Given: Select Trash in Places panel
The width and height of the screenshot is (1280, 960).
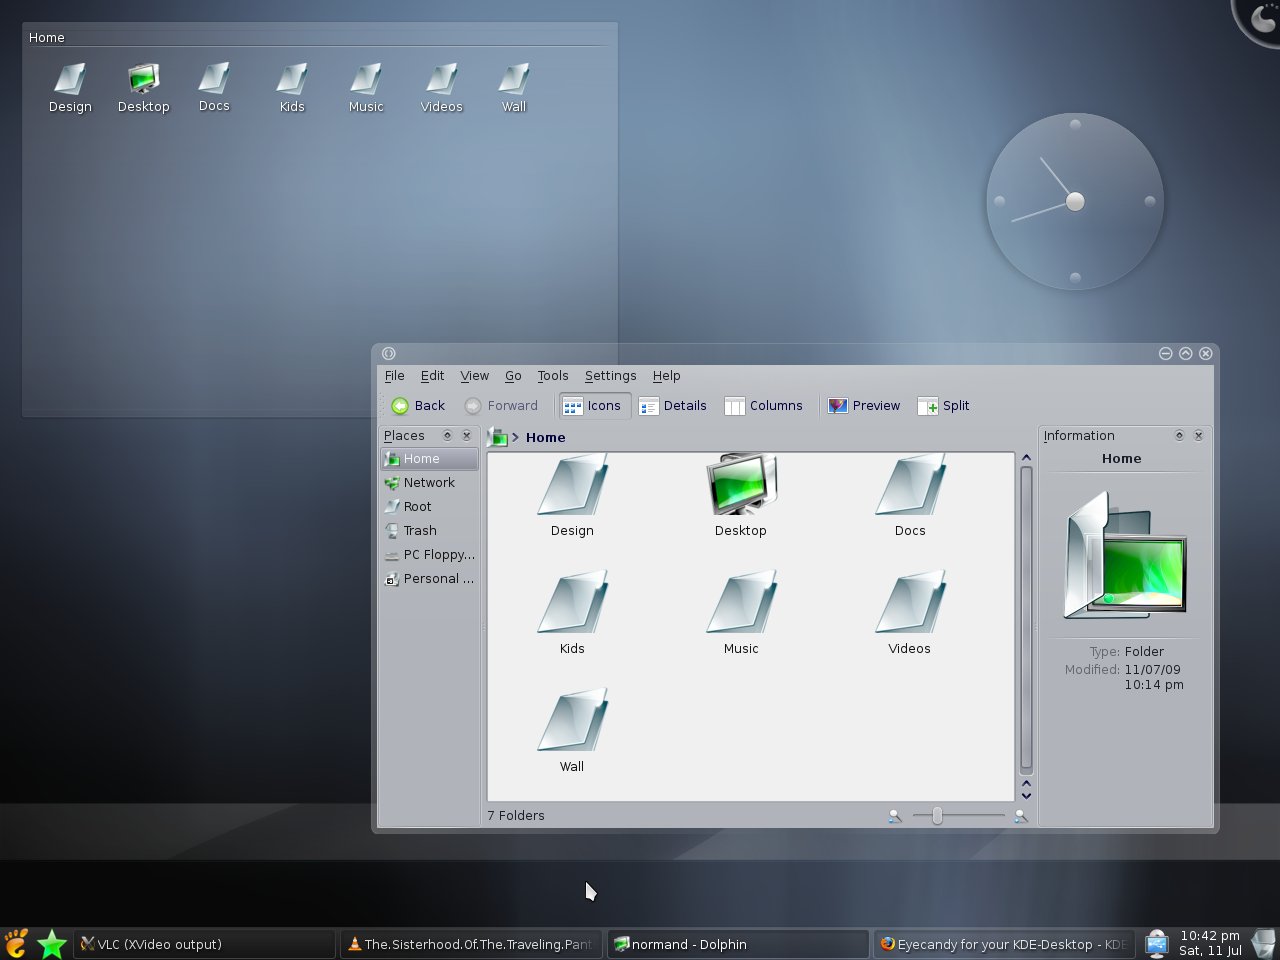Looking at the screenshot, I should coord(430,531).
